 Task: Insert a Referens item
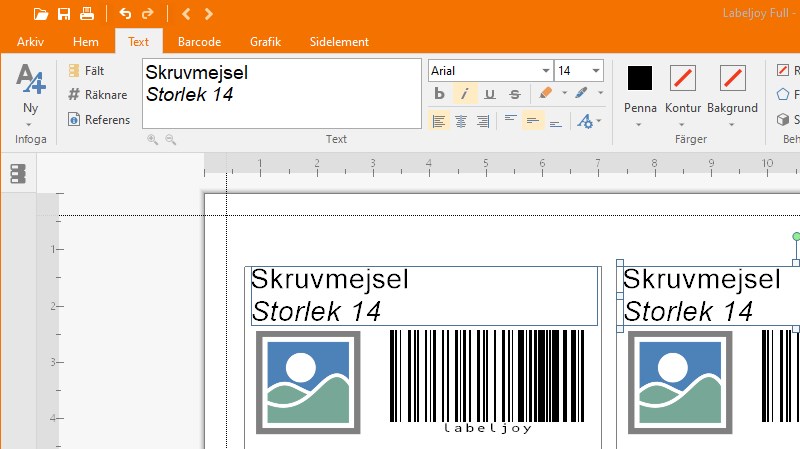pos(99,119)
